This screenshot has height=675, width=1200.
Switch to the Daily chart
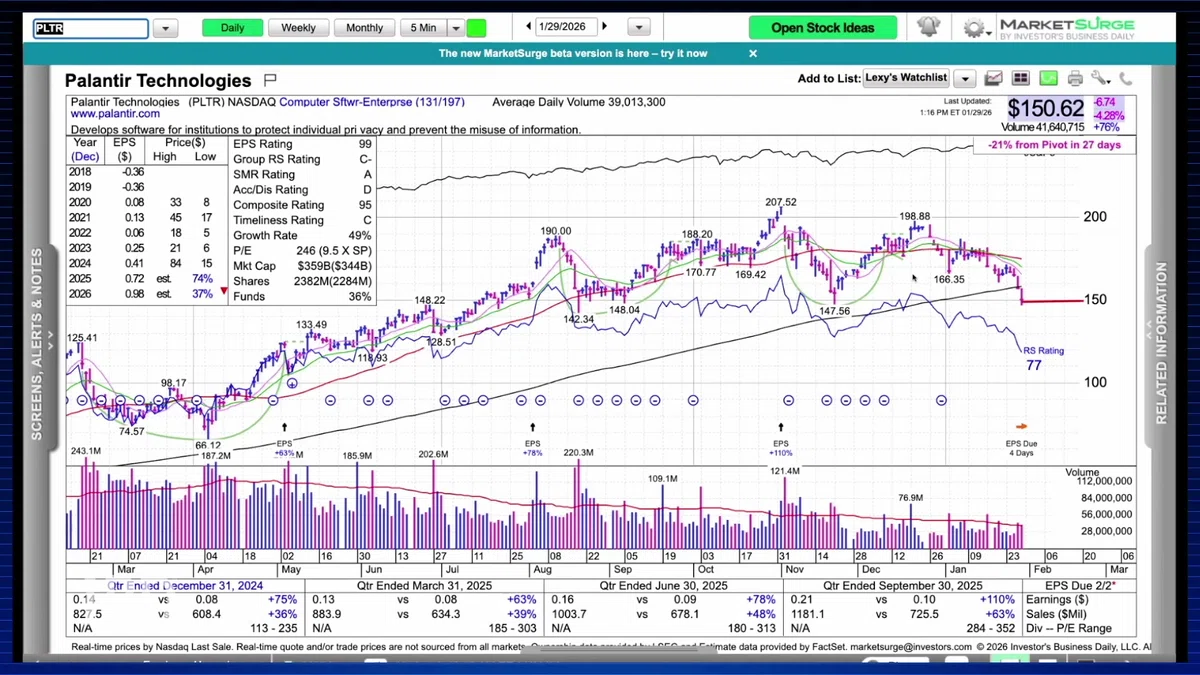232,28
